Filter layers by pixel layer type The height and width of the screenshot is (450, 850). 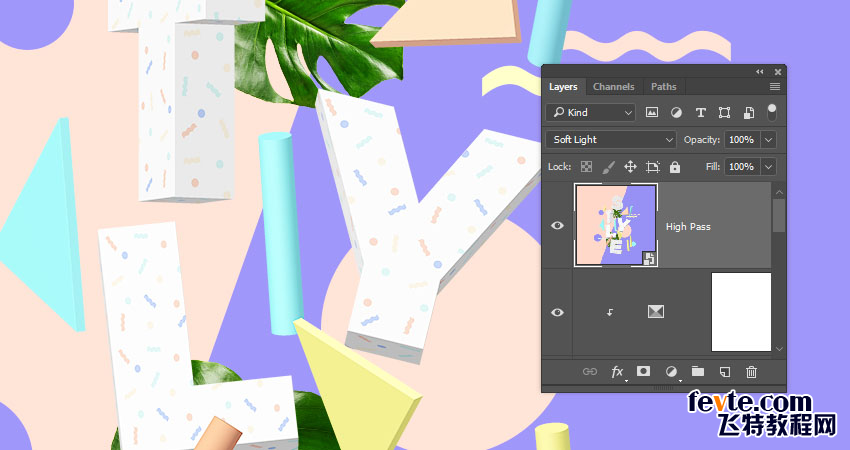[x=652, y=113]
